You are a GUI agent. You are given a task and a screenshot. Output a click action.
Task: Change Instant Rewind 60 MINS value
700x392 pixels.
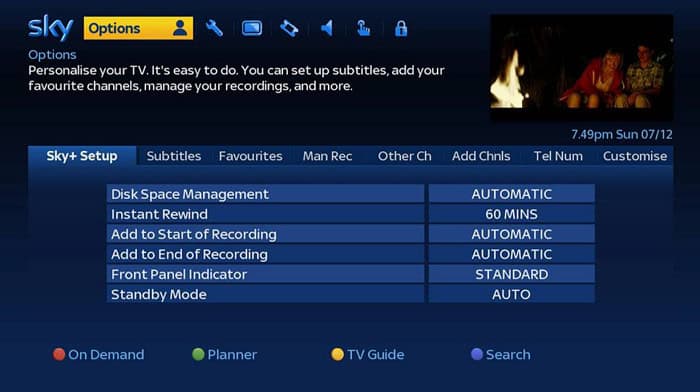pos(512,214)
